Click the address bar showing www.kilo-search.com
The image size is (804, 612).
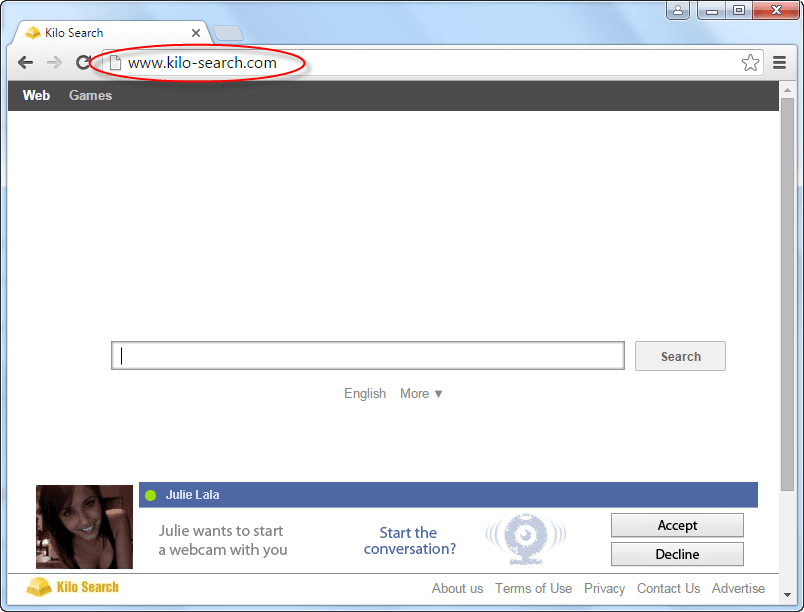click(433, 63)
